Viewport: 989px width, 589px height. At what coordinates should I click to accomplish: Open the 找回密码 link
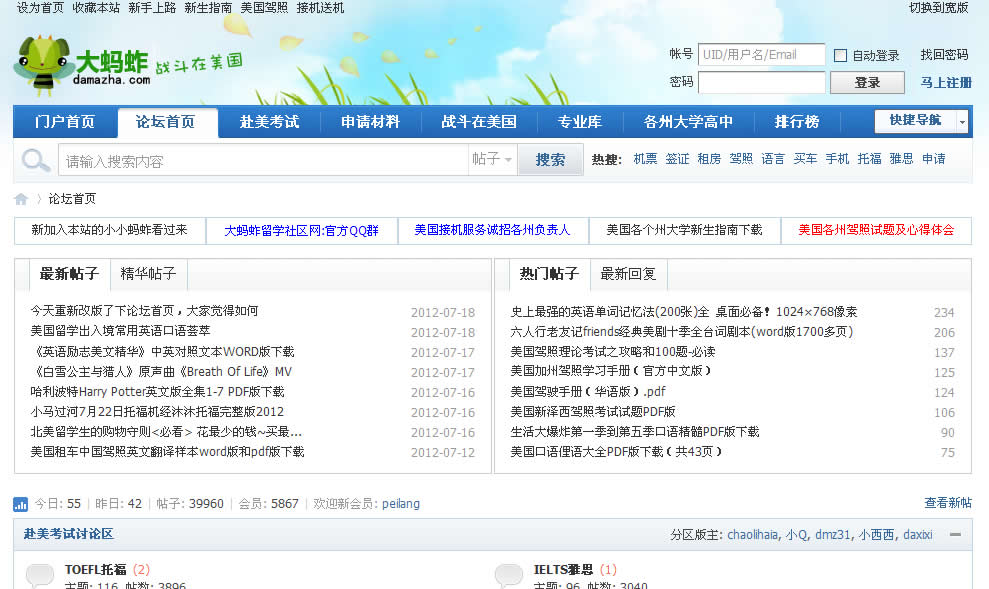coord(944,55)
